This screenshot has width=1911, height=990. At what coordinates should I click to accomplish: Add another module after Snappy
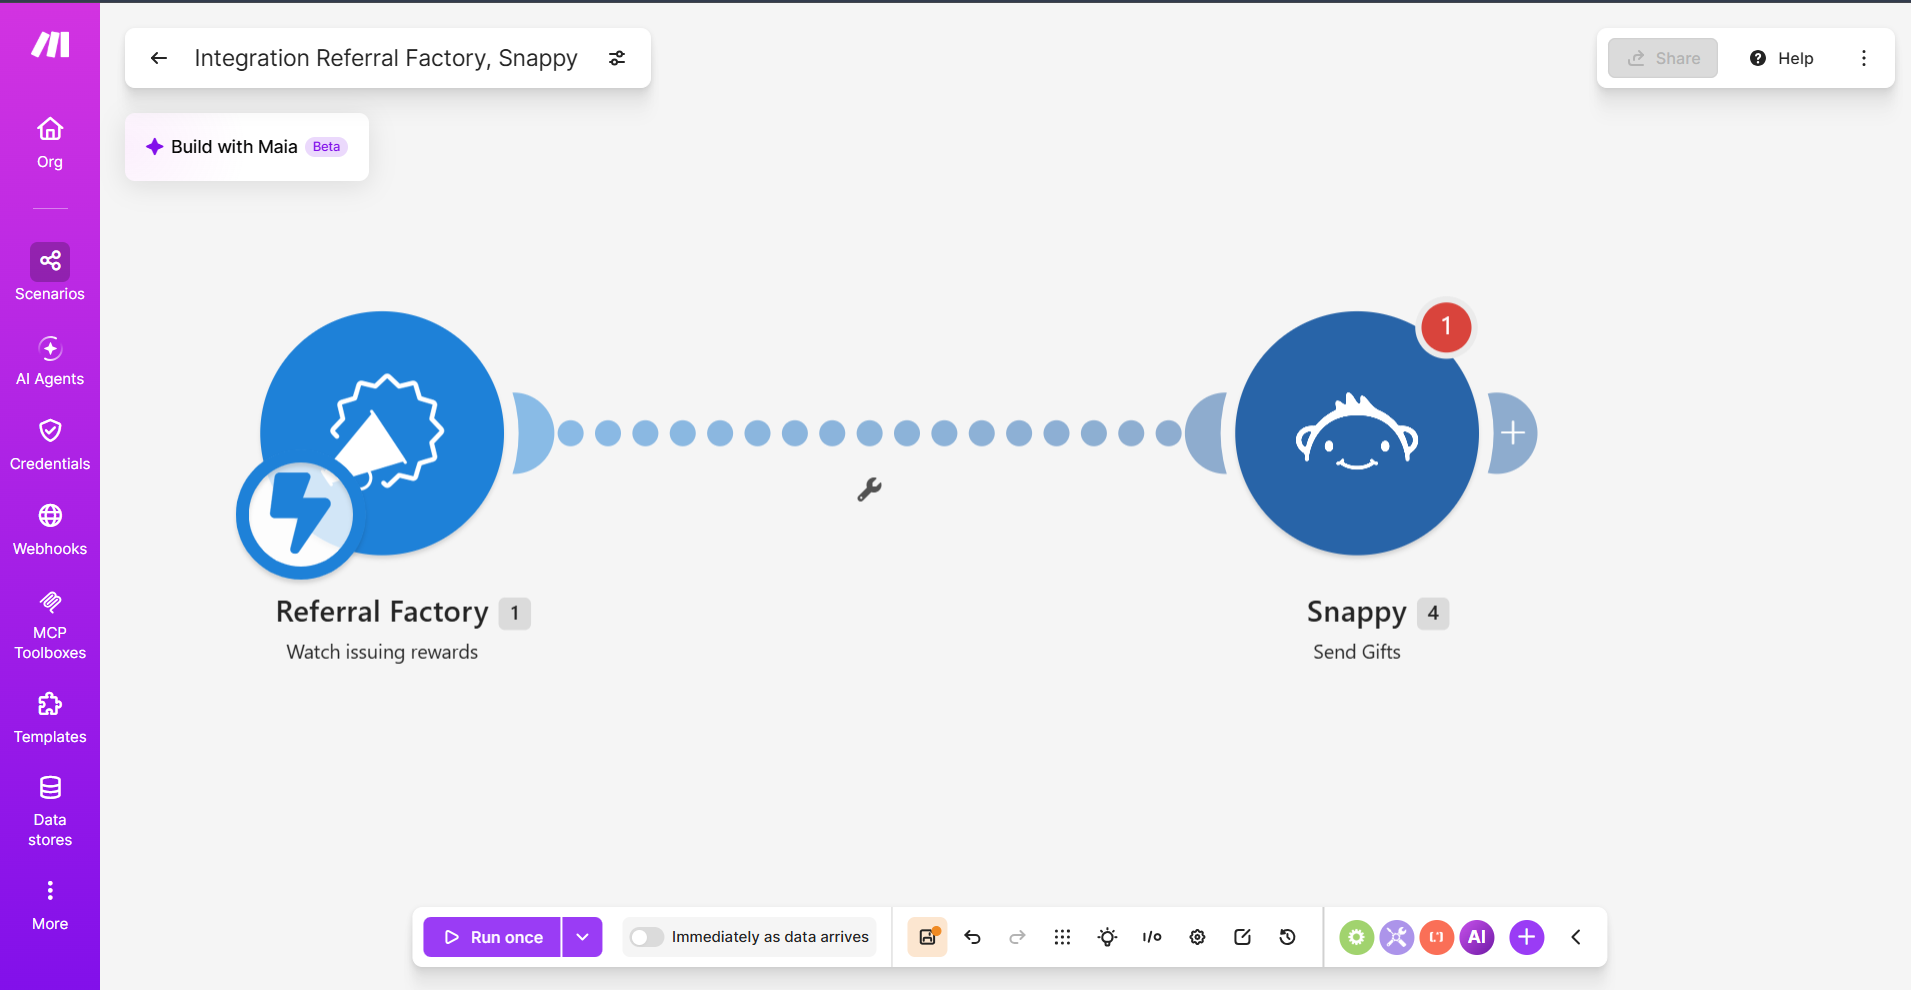1513,433
